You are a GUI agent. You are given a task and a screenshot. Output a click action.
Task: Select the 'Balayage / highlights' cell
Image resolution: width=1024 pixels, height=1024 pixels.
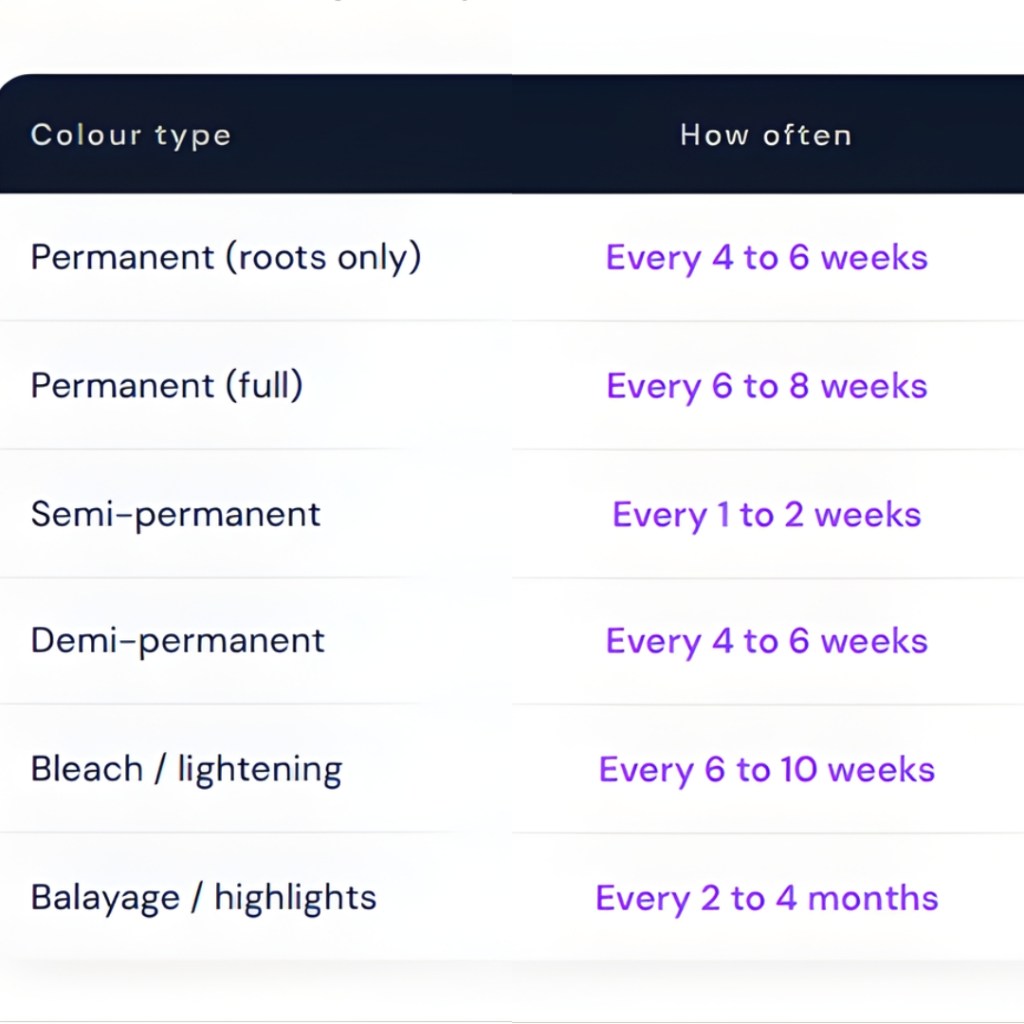pos(204,897)
